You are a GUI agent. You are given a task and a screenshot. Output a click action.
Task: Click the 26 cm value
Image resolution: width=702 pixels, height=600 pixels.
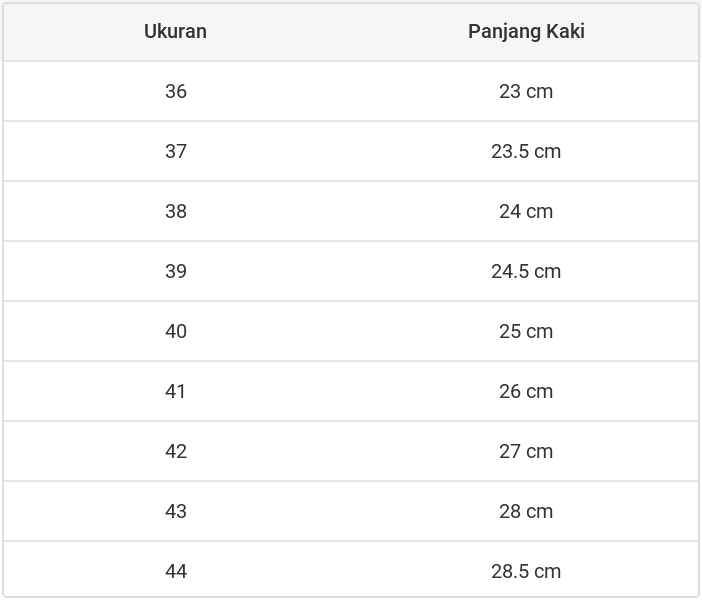coord(526,391)
